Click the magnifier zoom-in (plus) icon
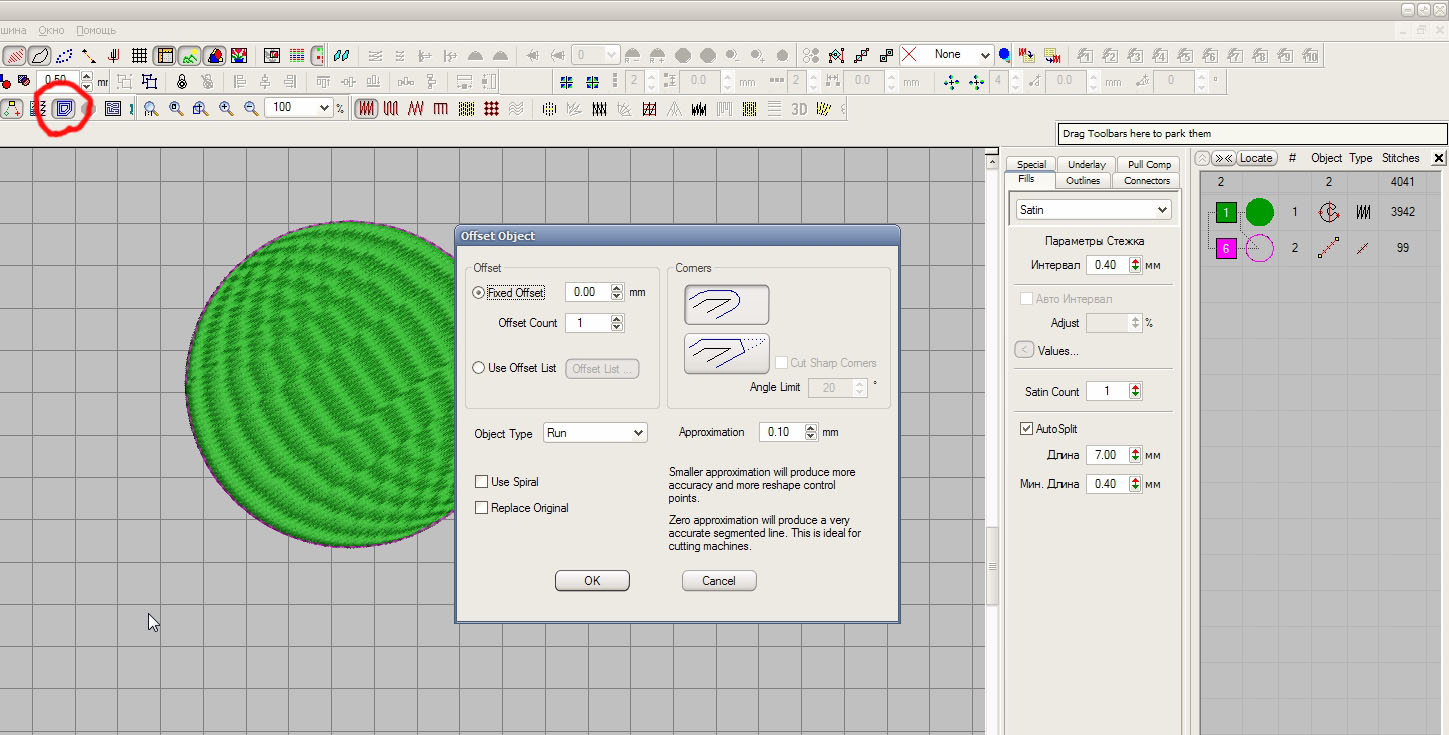1449x735 pixels. pyautogui.click(x=226, y=108)
